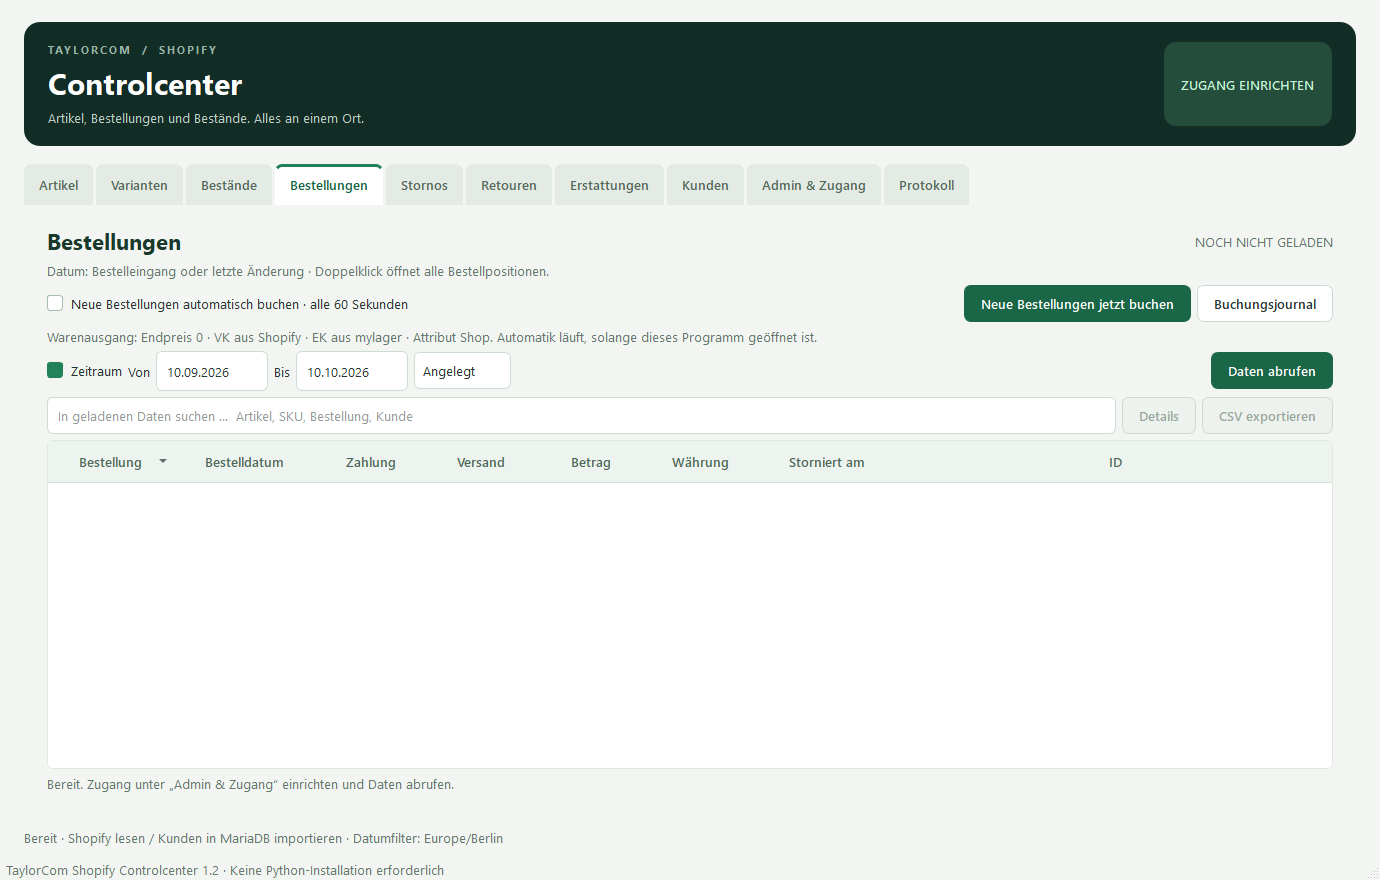The height and width of the screenshot is (880, 1380).
Task: Open the Kunden tab
Action: 705,185
